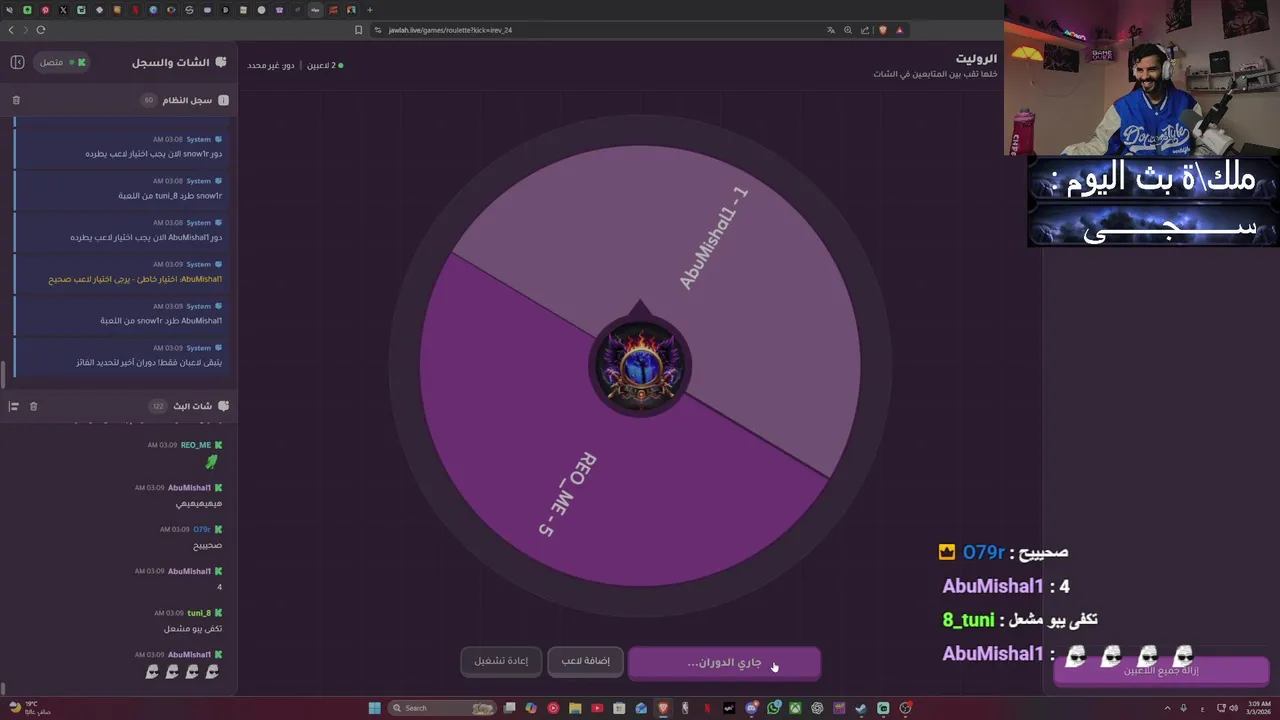
Task: Open Xbox app from the taskbar
Action: pos(795,708)
